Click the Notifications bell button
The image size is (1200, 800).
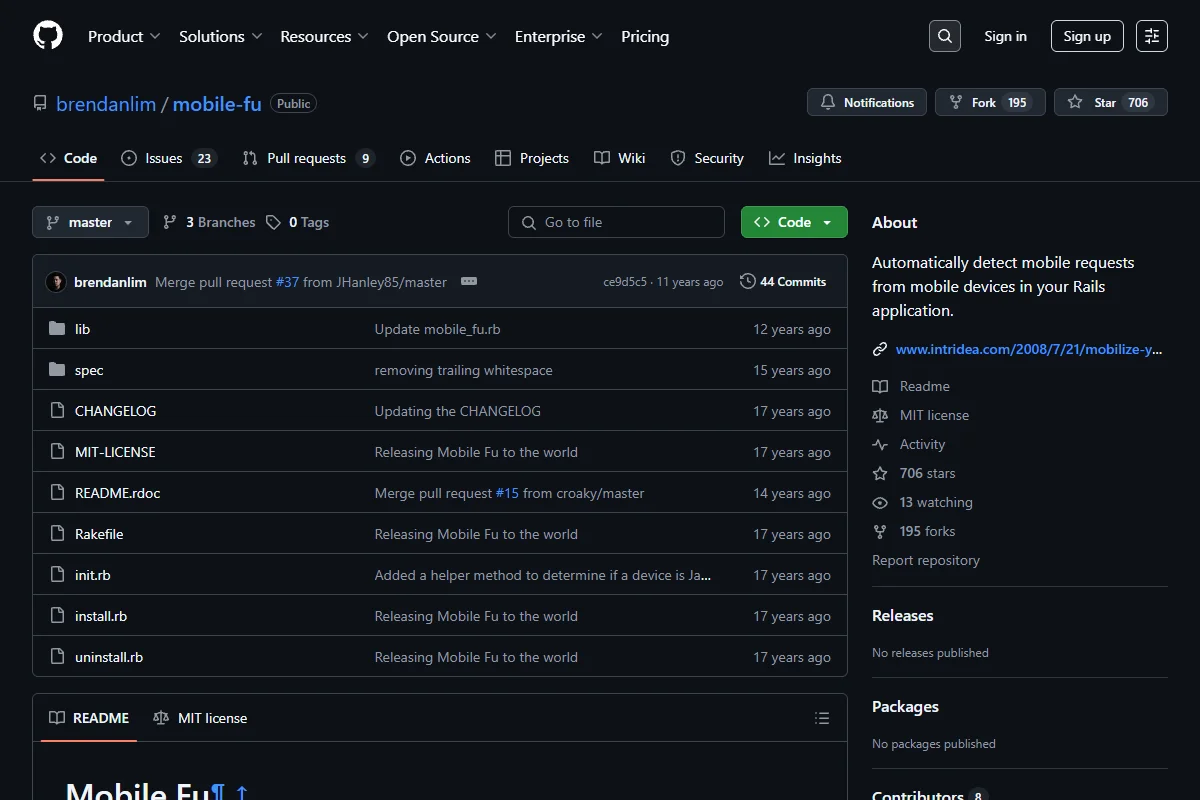tap(867, 102)
